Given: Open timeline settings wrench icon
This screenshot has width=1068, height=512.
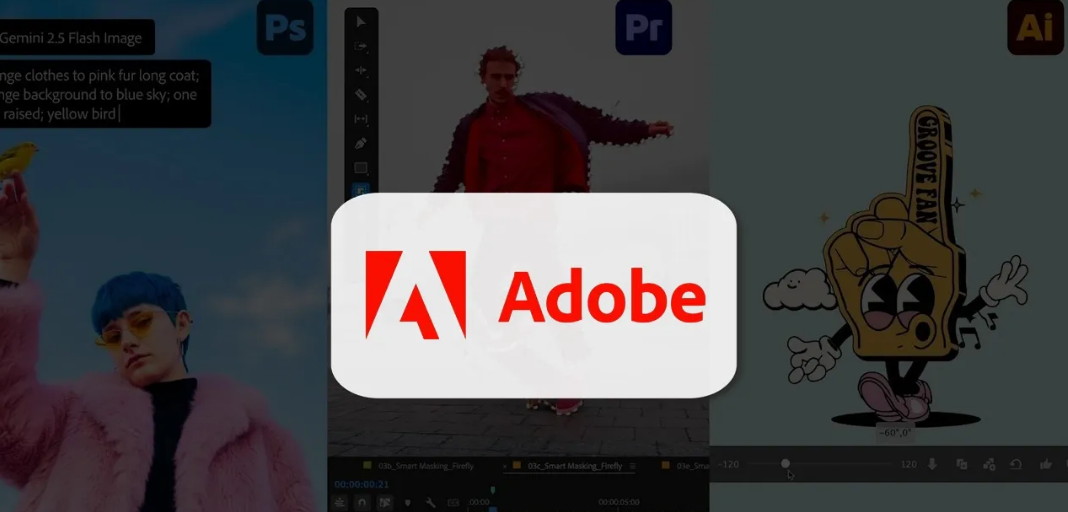Looking at the screenshot, I should pos(430,502).
